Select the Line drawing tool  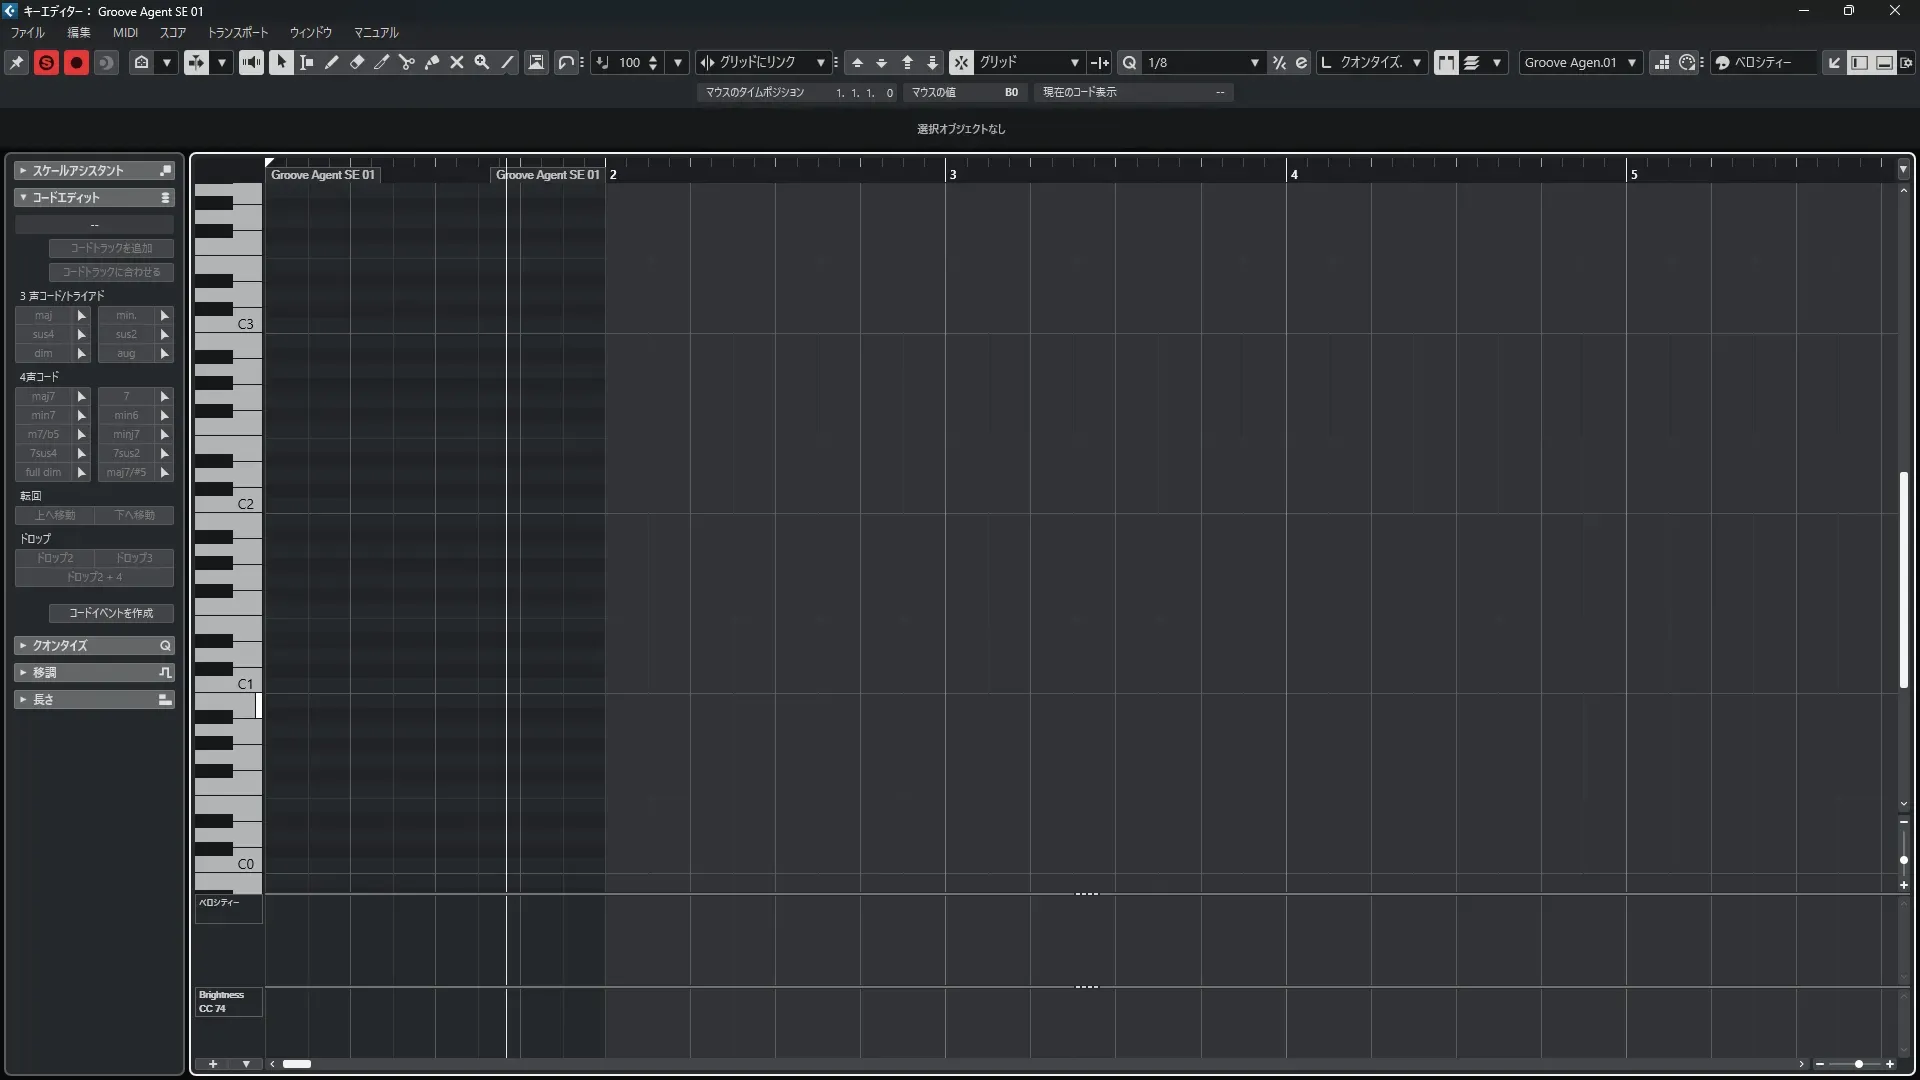pyautogui.click(x=507, y=62)
